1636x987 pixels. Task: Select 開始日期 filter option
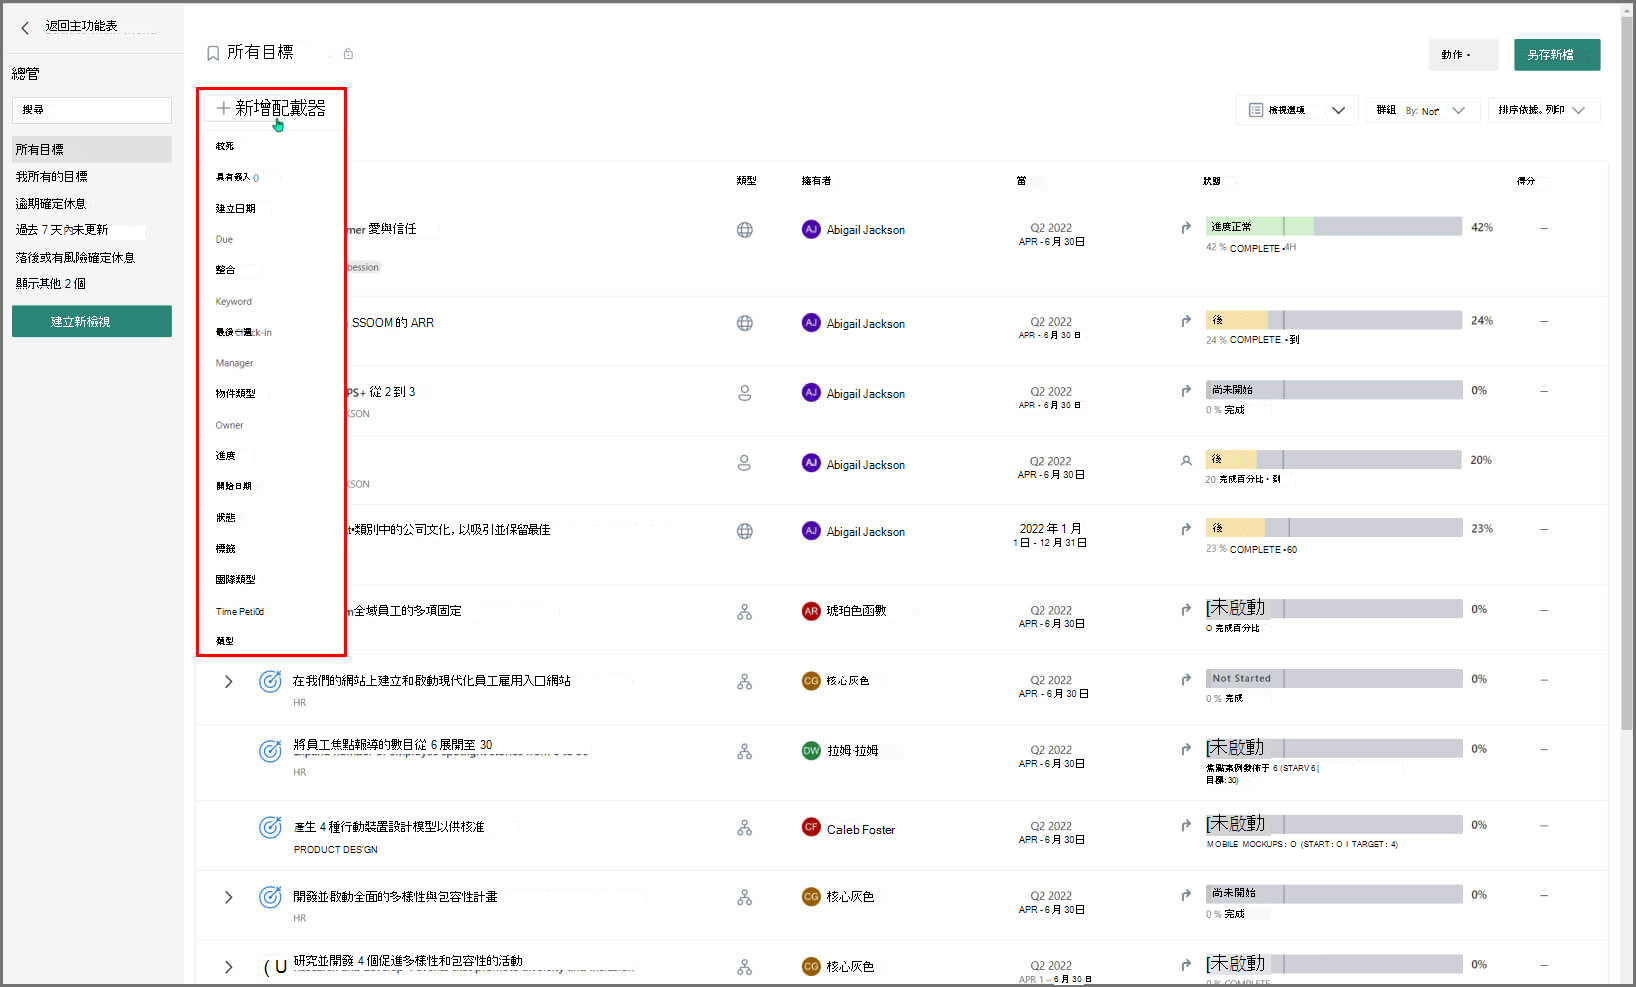(234, 486)
